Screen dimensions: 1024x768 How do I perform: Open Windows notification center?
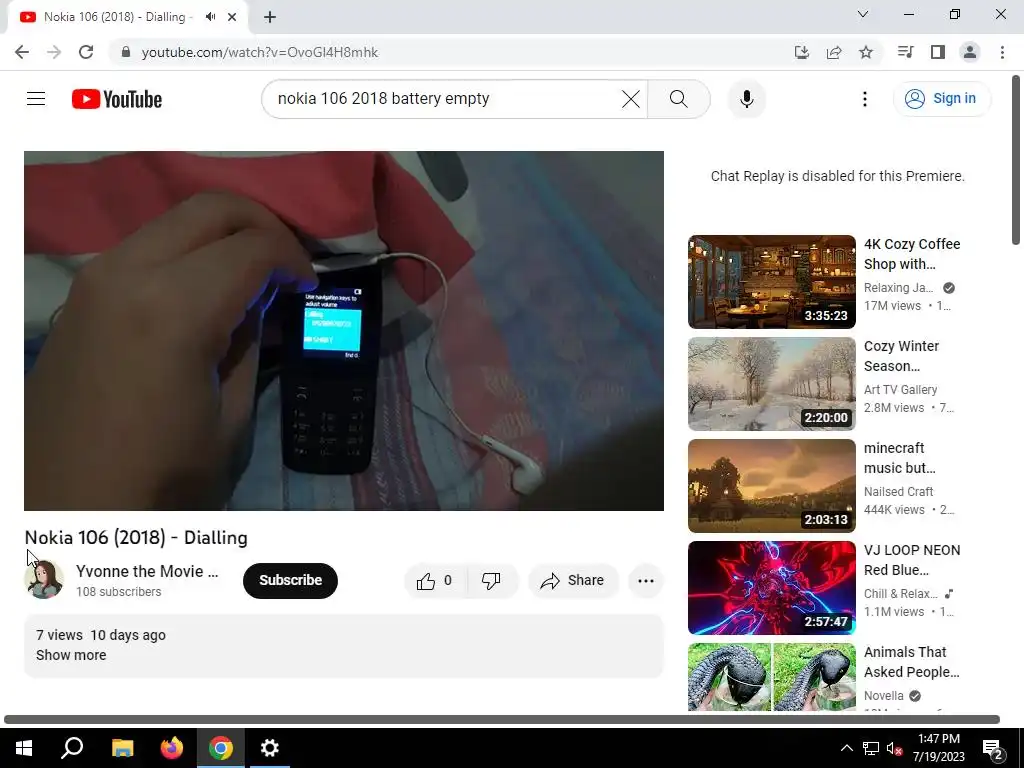pyautogui.click(x=993, y=749)
